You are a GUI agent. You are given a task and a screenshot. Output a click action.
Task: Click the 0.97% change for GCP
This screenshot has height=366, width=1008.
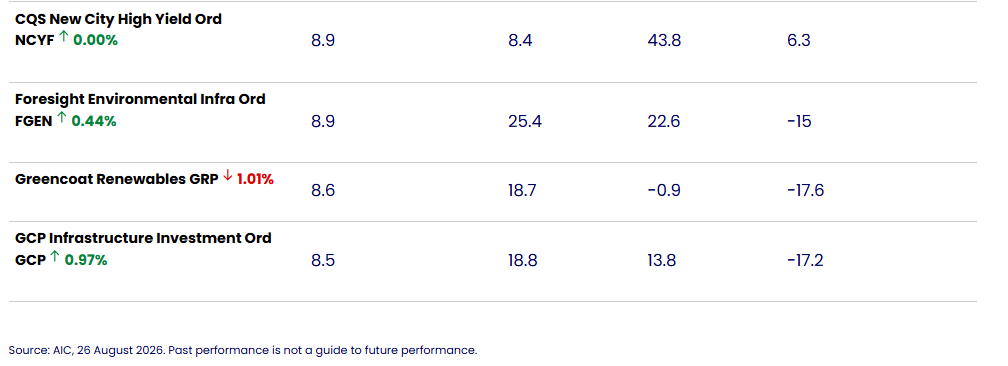pos(86,261)
